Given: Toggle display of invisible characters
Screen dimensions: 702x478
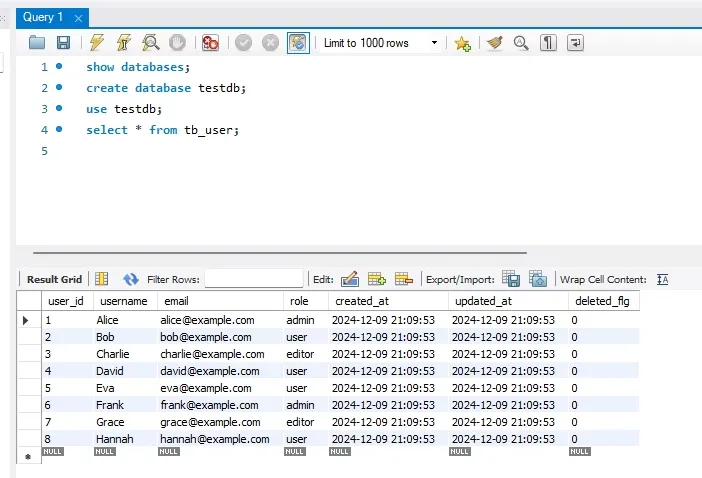Looking at the screenshot, I should pos(549,43).
